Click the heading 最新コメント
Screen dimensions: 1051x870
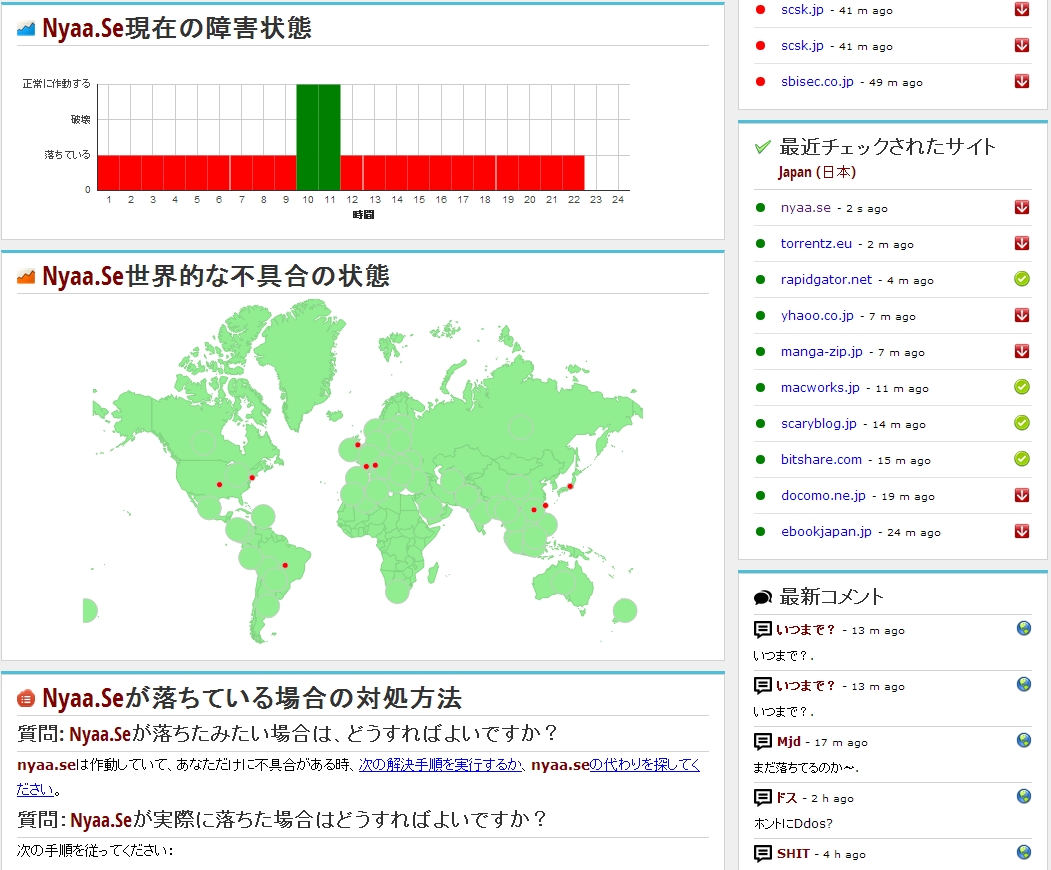(831, 597)
